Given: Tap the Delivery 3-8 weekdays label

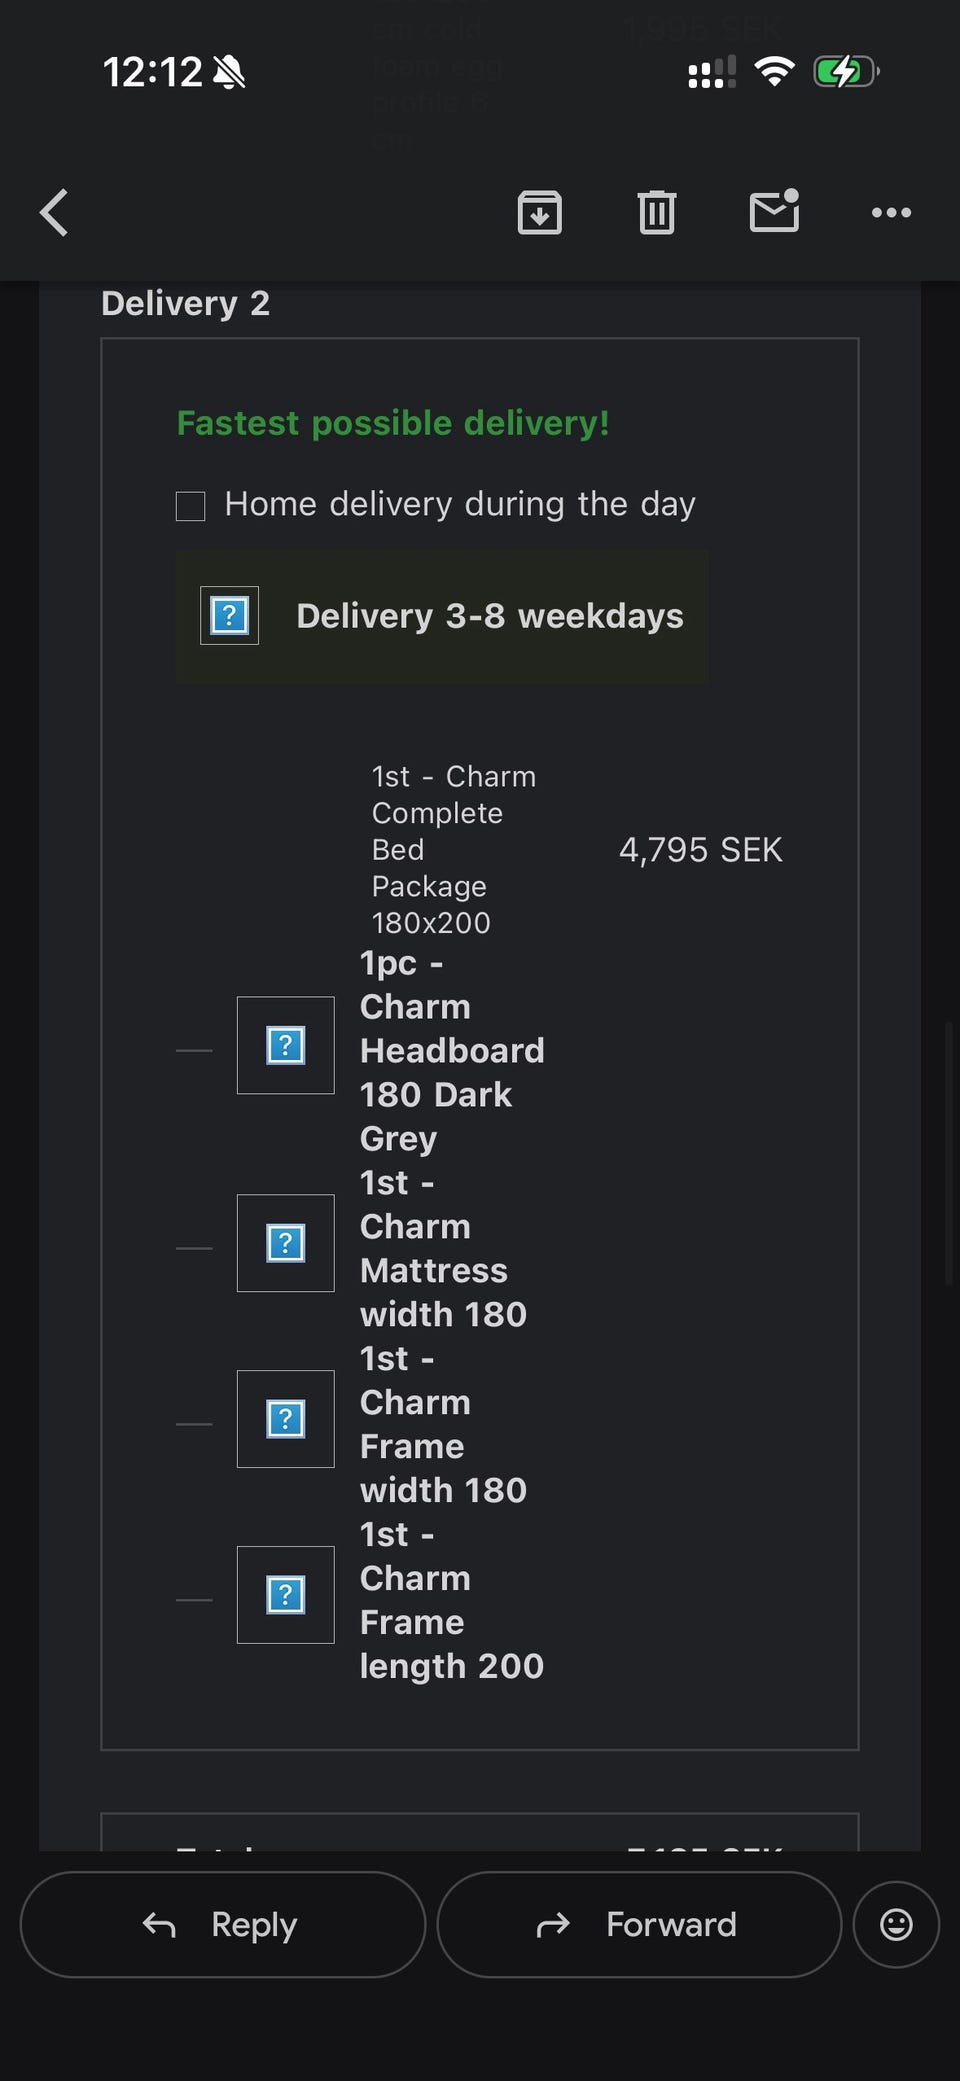Looking at the screenshot, I should click(490, 616).
